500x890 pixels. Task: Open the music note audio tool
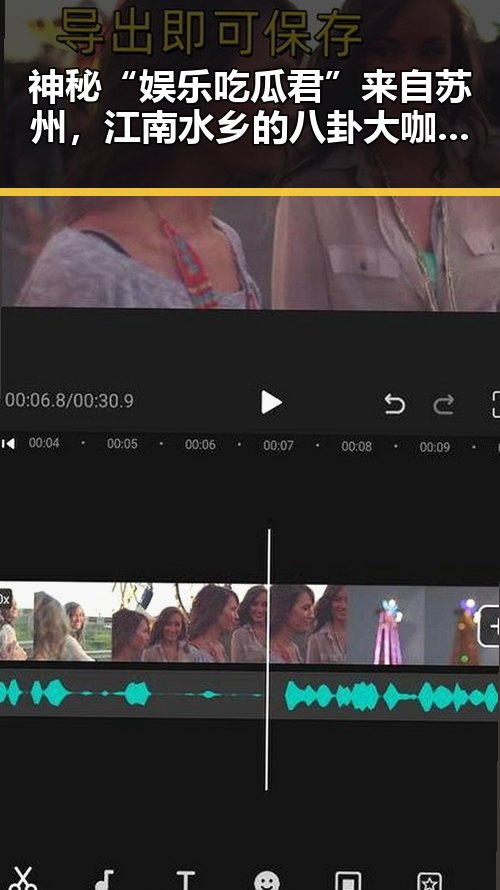104,880
